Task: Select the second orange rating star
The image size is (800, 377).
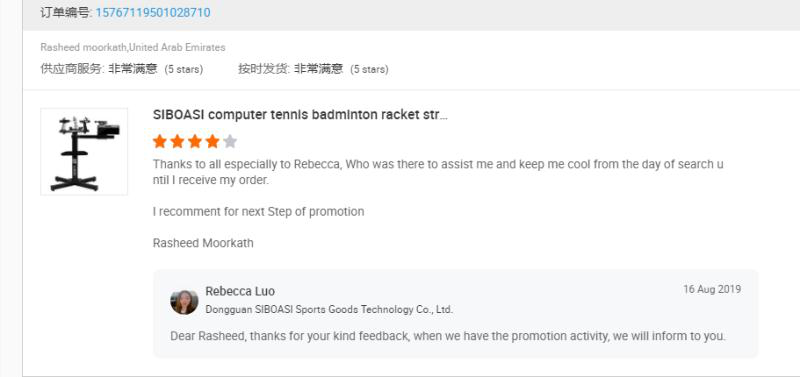Action: click(177, 141)
